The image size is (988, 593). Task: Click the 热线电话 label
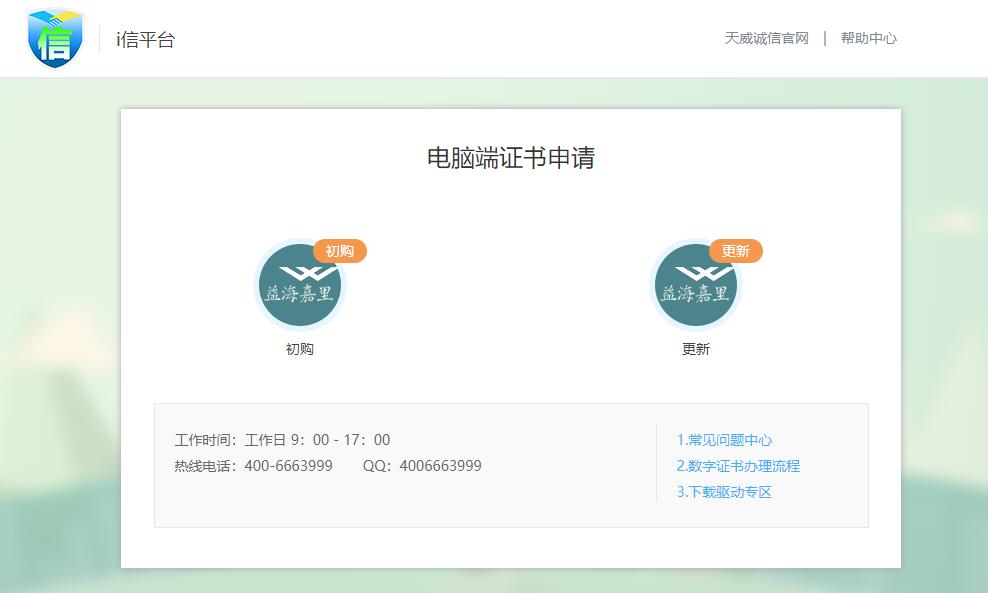click(x=205, y=466)
